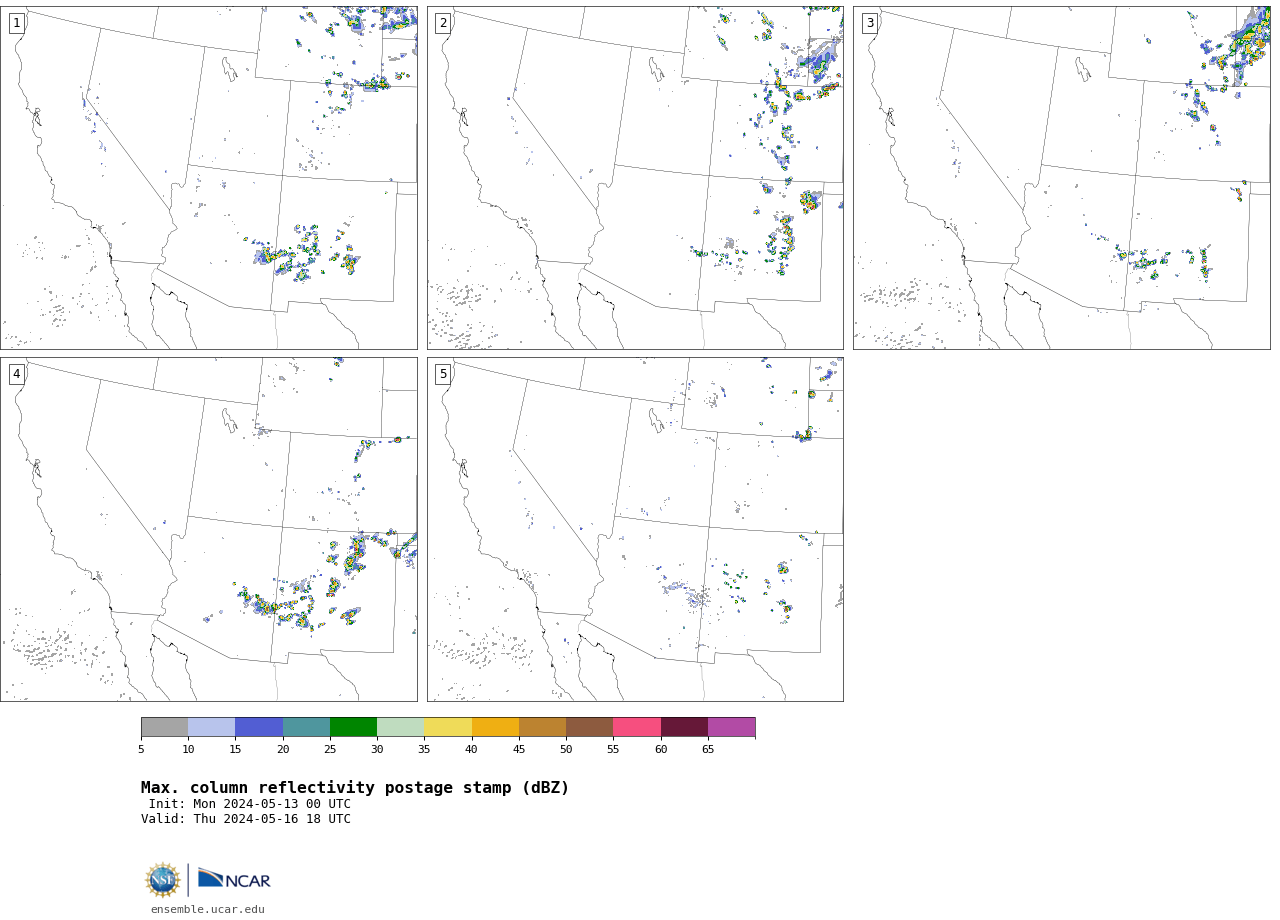This screenshot has width=1280, height=920.
Task: Click the colorbar tick label 45
Action: point(519,750)
